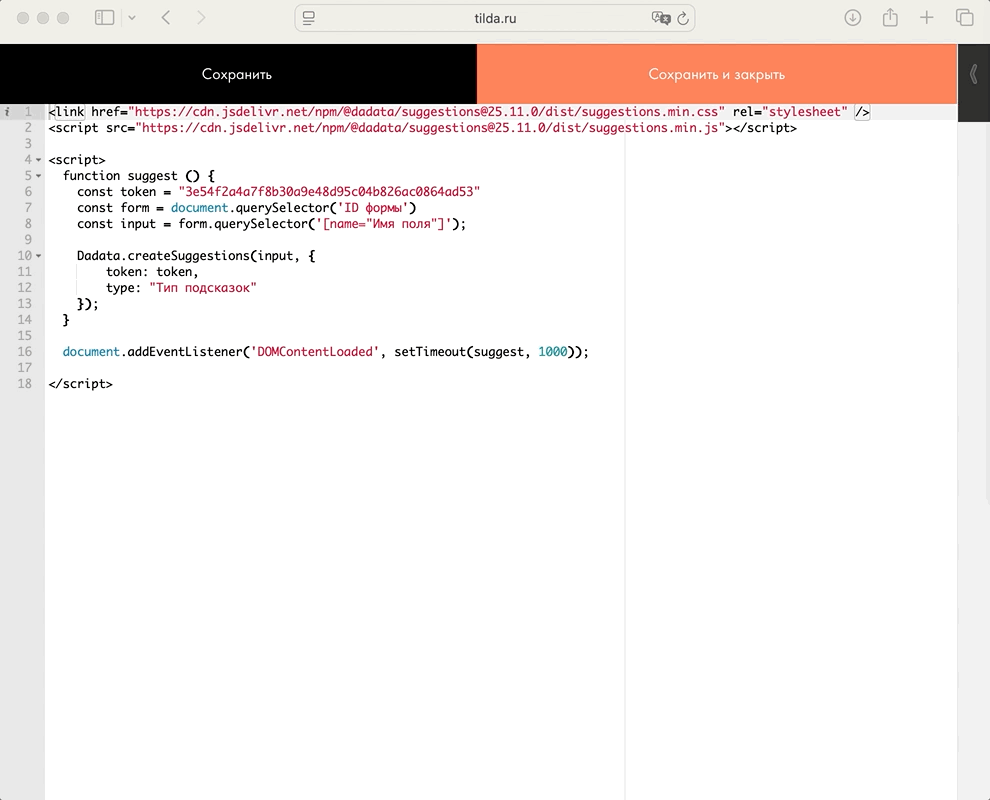
Task: Collapse the script block on line 4
Action: click(x=39, y=160)
